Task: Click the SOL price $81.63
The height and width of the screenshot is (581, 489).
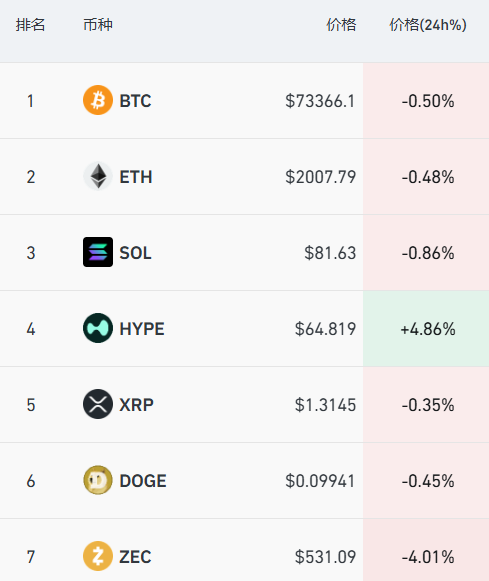Action: click(x=330, y=253)
